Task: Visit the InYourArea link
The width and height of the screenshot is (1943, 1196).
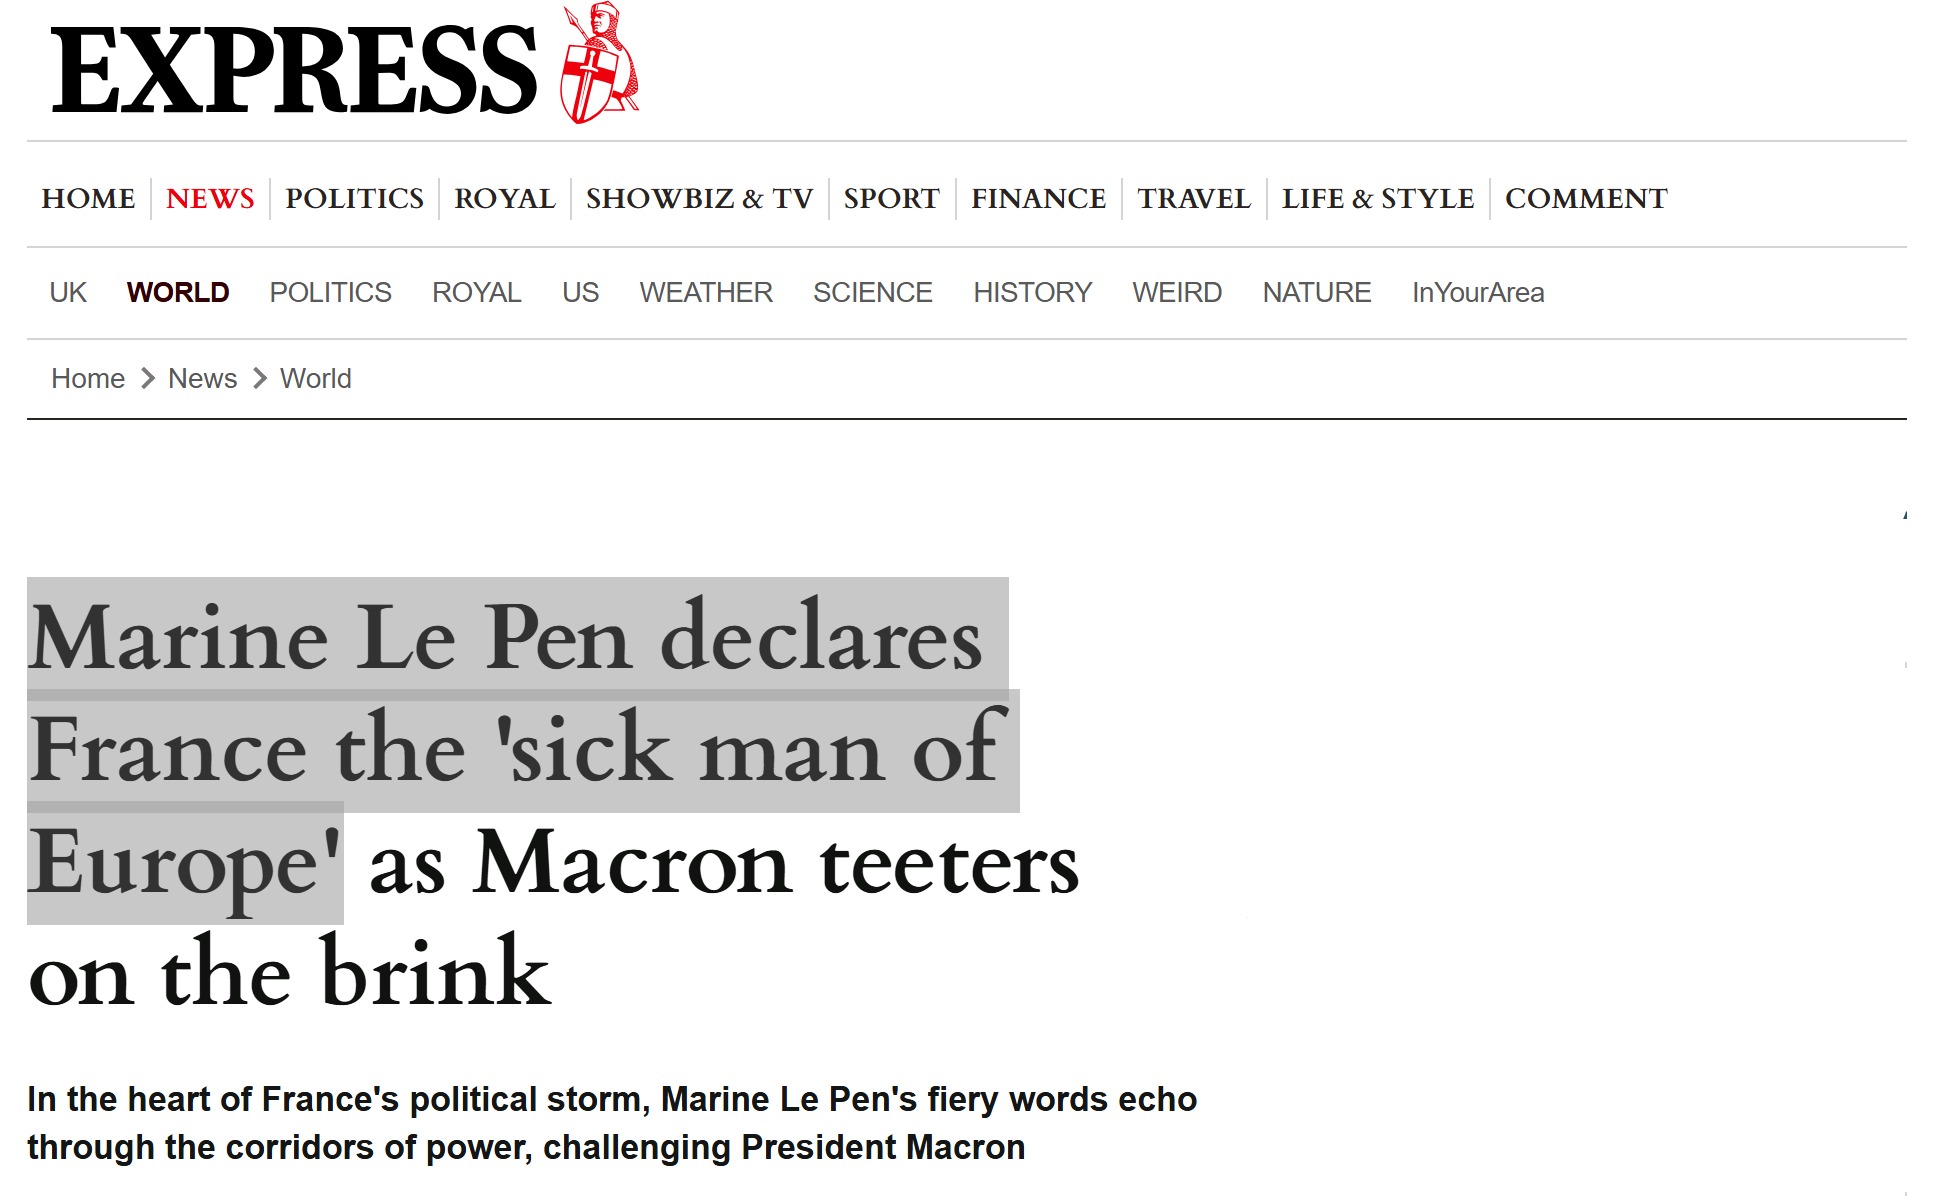Action: click(1478, 292)
